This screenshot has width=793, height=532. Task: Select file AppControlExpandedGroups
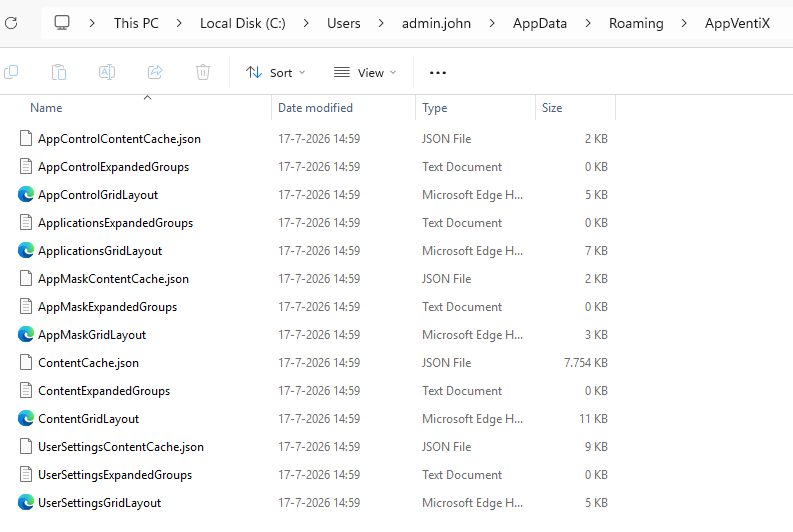pyautogui.click(x=113, y=167)
